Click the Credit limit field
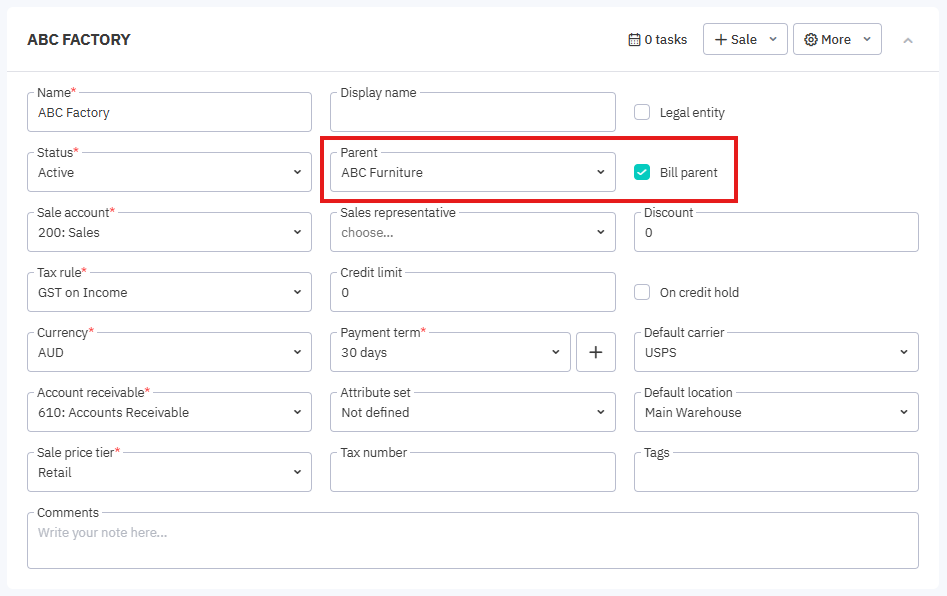This screenshot has width=947, height=596. click(472, 293)
